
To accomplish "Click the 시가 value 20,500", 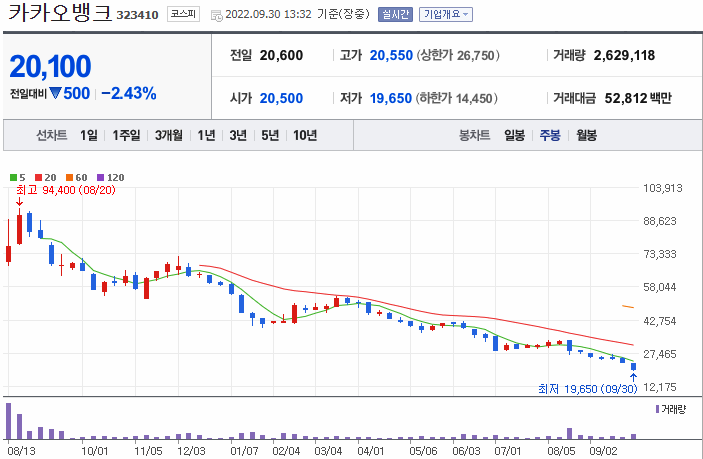I will pos(281,98).
